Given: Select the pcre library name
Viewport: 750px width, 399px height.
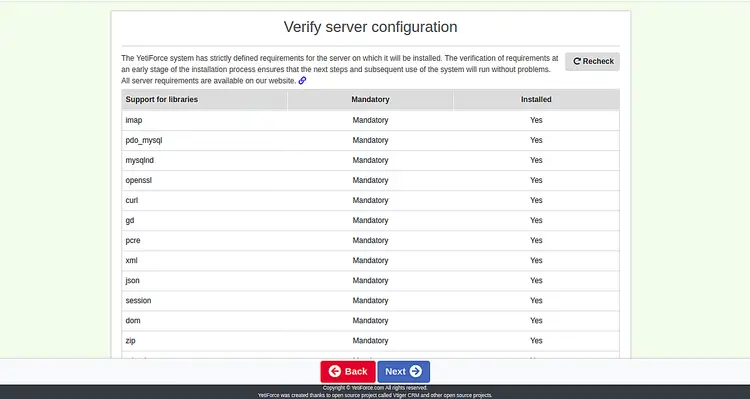Looking at the screenshot, I should [133, 241].
